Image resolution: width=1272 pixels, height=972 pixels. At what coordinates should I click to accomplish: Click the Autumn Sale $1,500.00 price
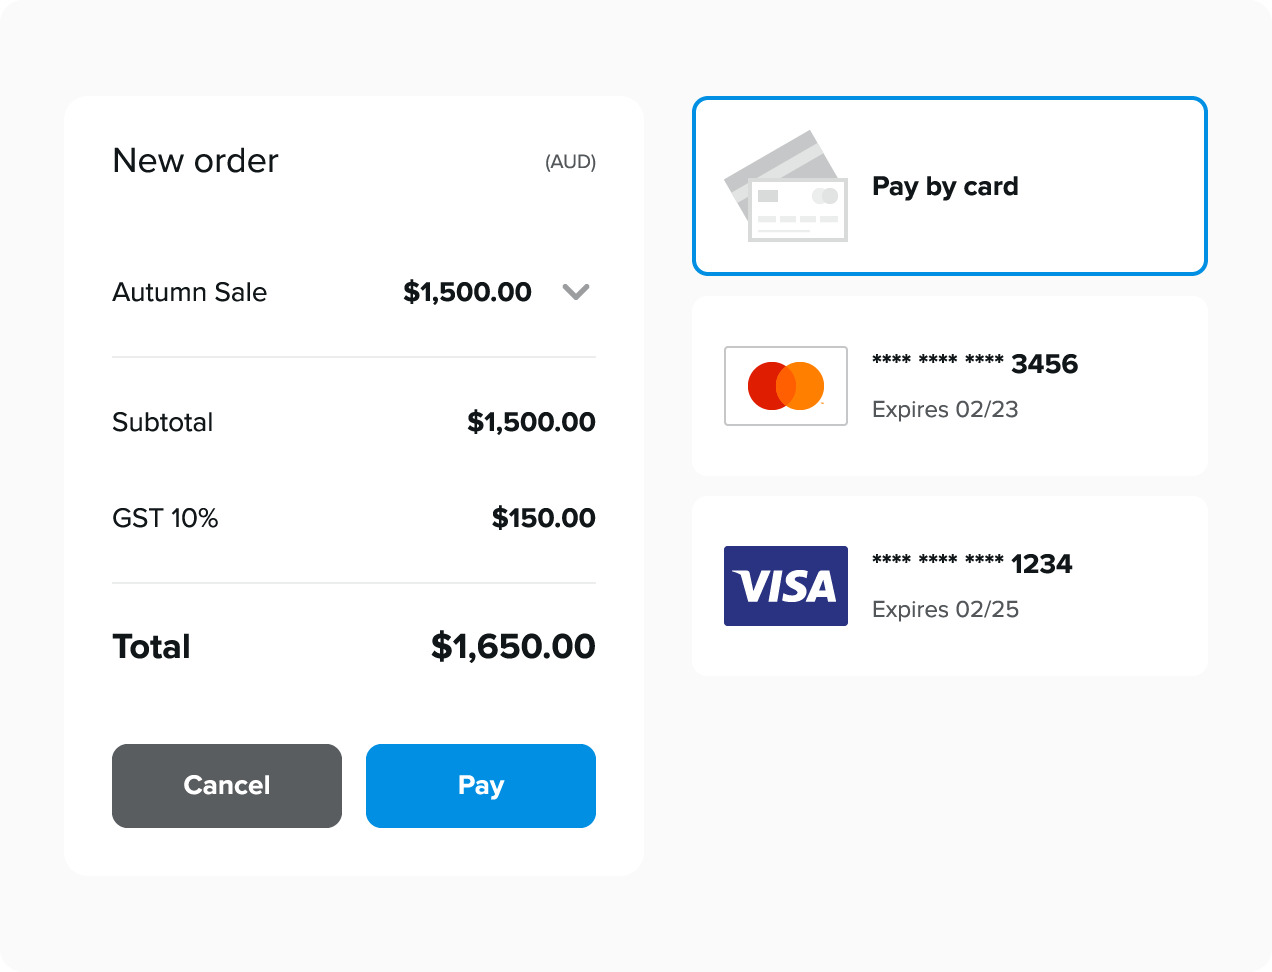tap(467, 292)
